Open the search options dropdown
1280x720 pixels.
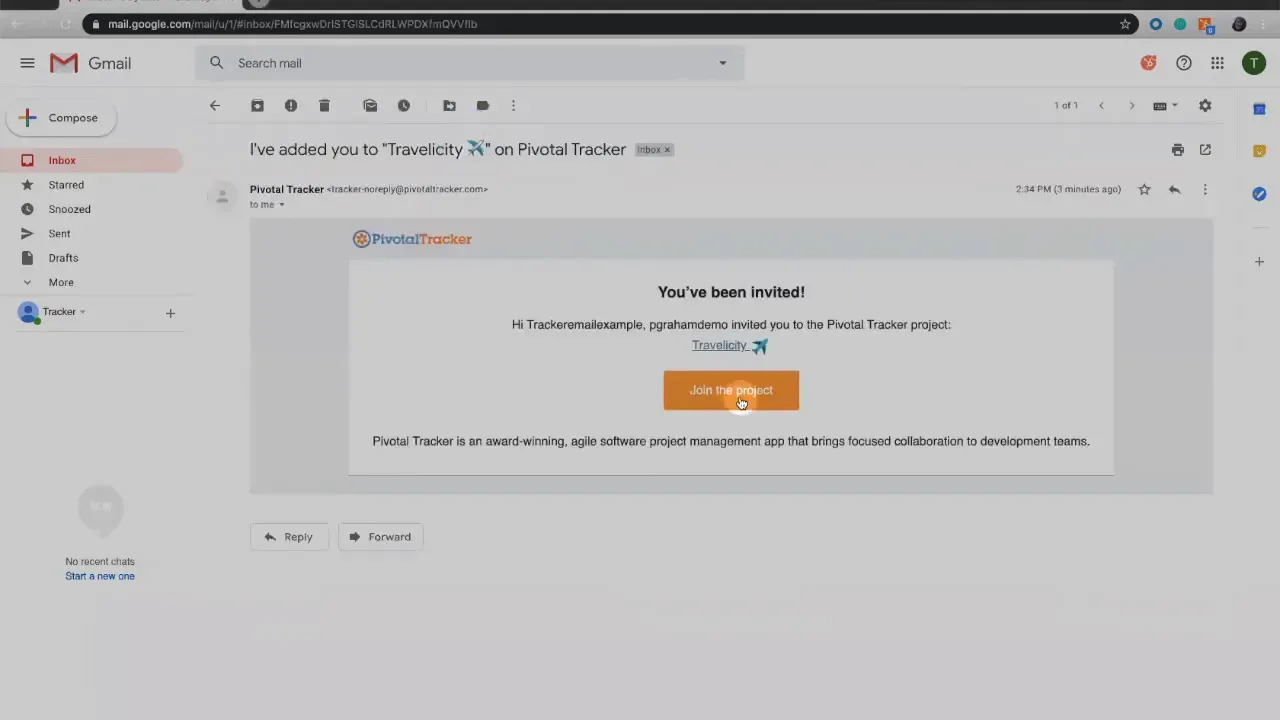pos(722,63)
